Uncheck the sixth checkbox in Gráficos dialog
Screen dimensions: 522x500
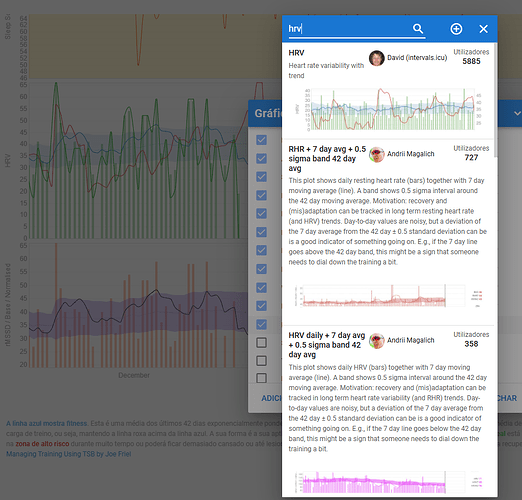[x=261, y=232]
